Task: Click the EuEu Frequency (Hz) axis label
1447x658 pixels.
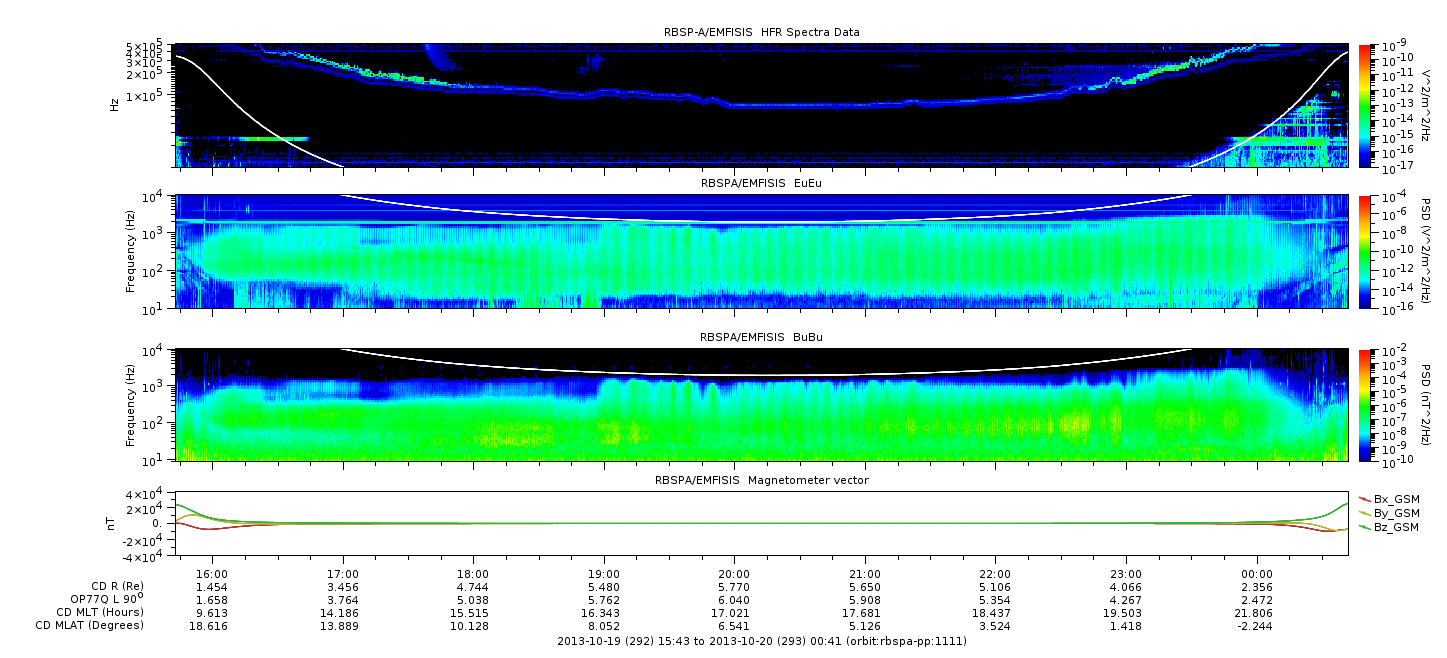Action: [x=131, y=252]
